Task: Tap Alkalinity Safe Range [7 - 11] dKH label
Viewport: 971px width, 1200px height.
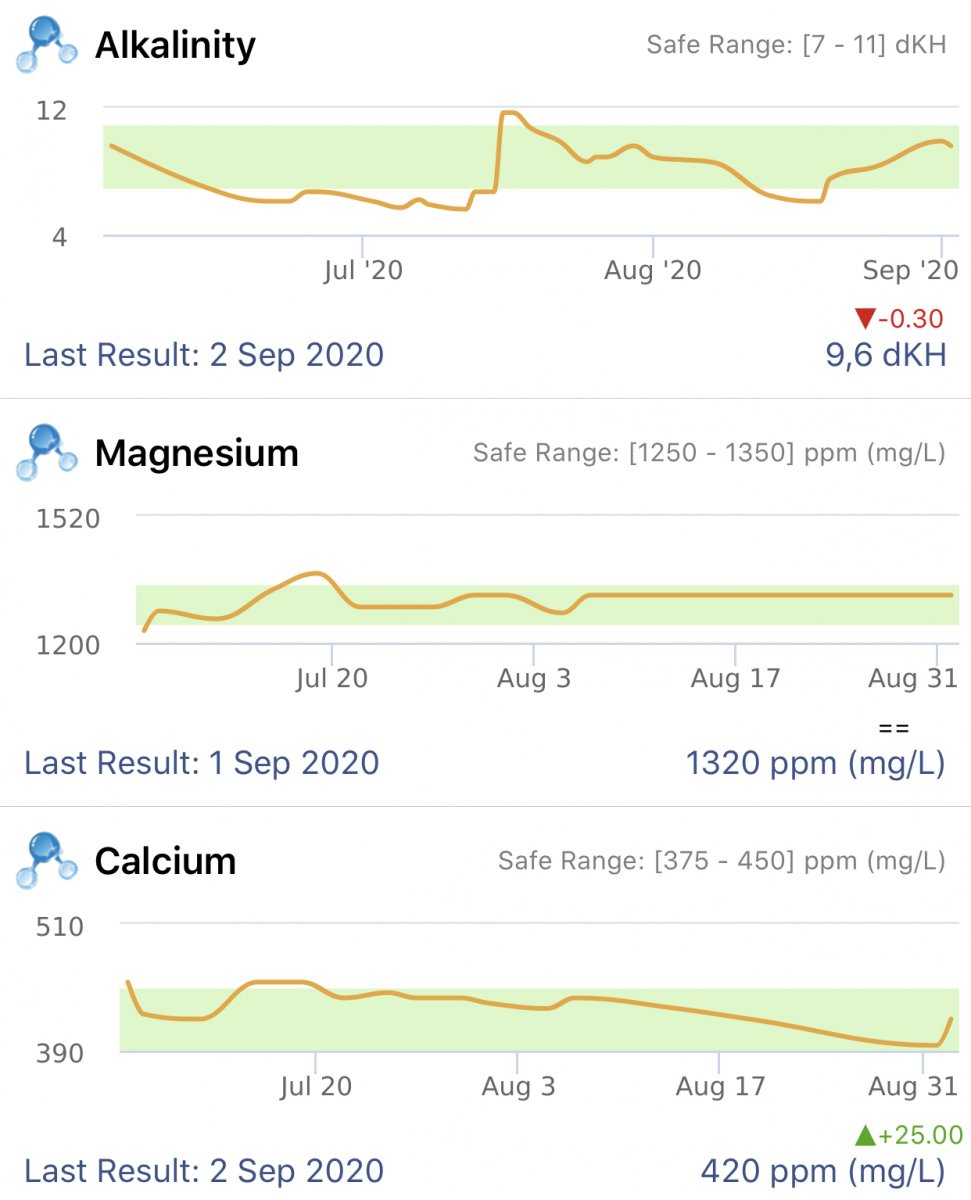Action: [796, 45]
